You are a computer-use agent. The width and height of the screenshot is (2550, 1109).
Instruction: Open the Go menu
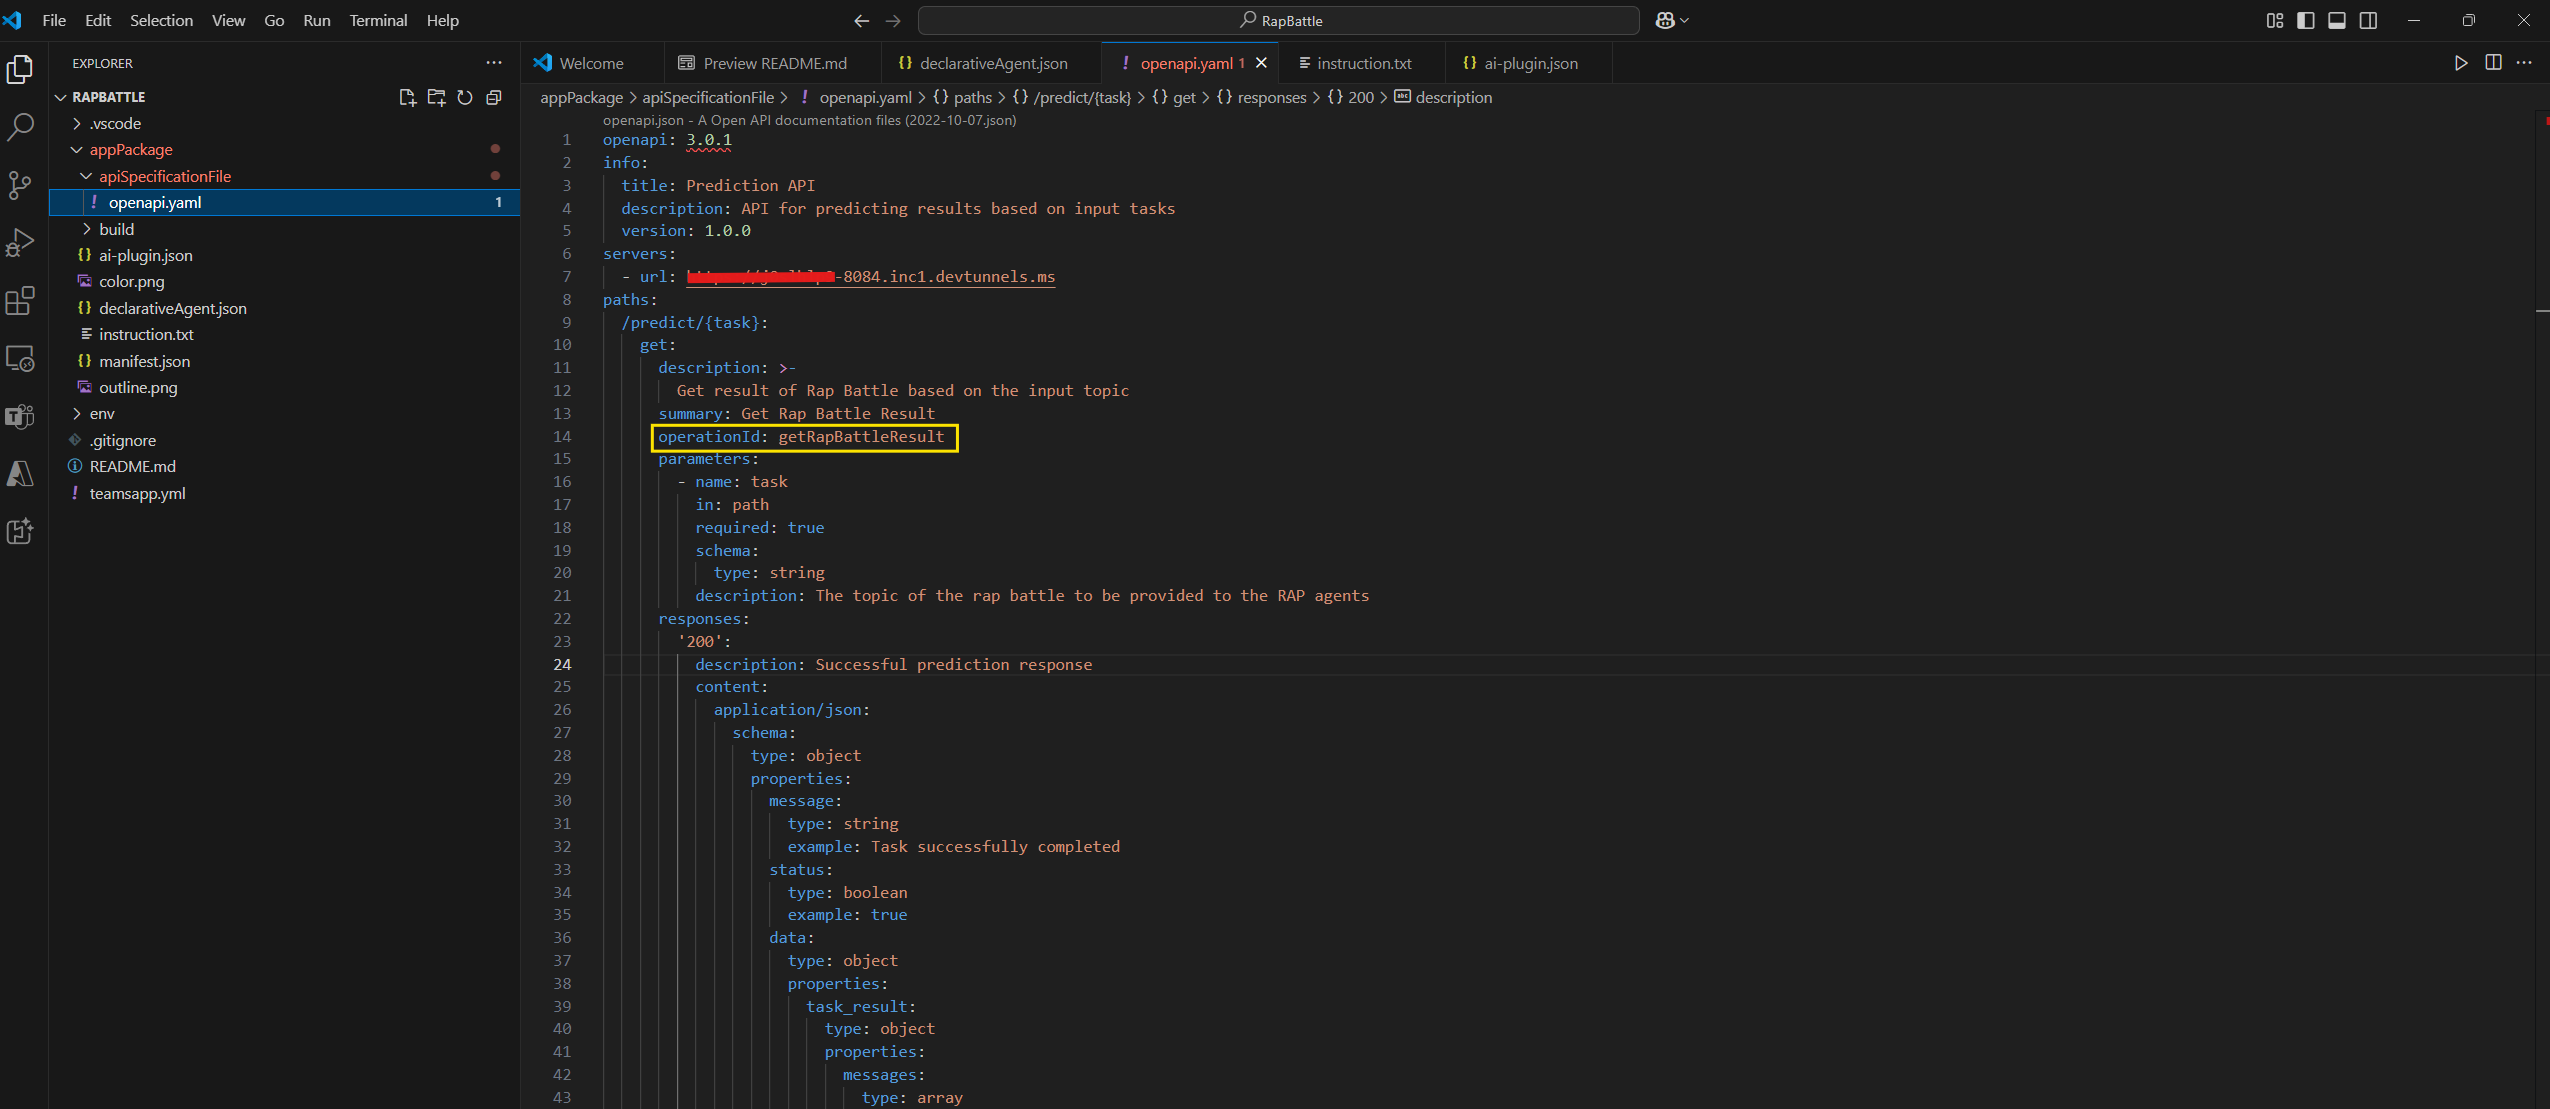[x=274, y=20]
